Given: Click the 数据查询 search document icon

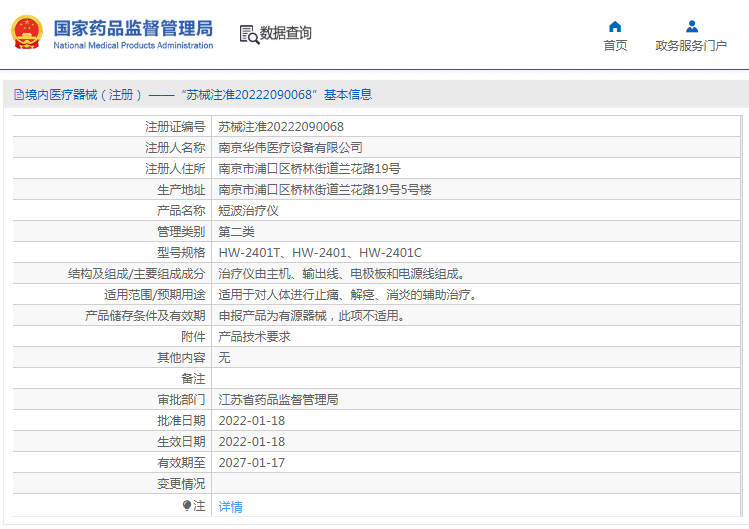Looking at the screenshot, I should pos(249,34).
